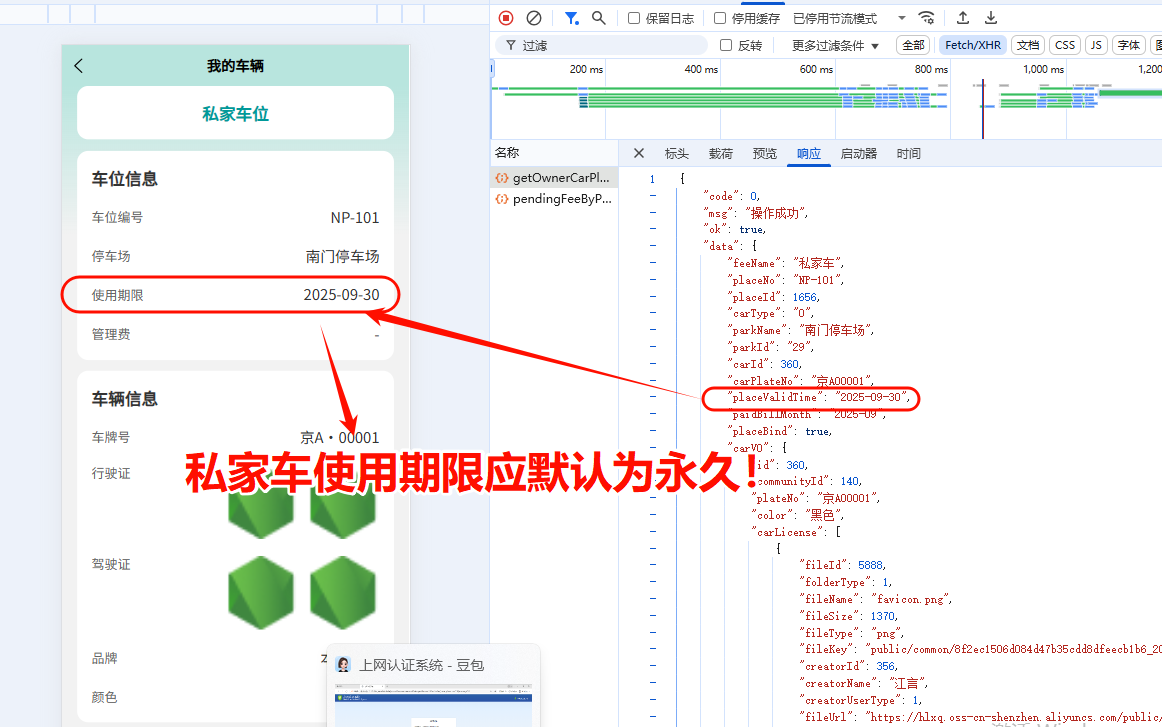
Task: Filter requests by CSS type
Action: (1065, 45)
